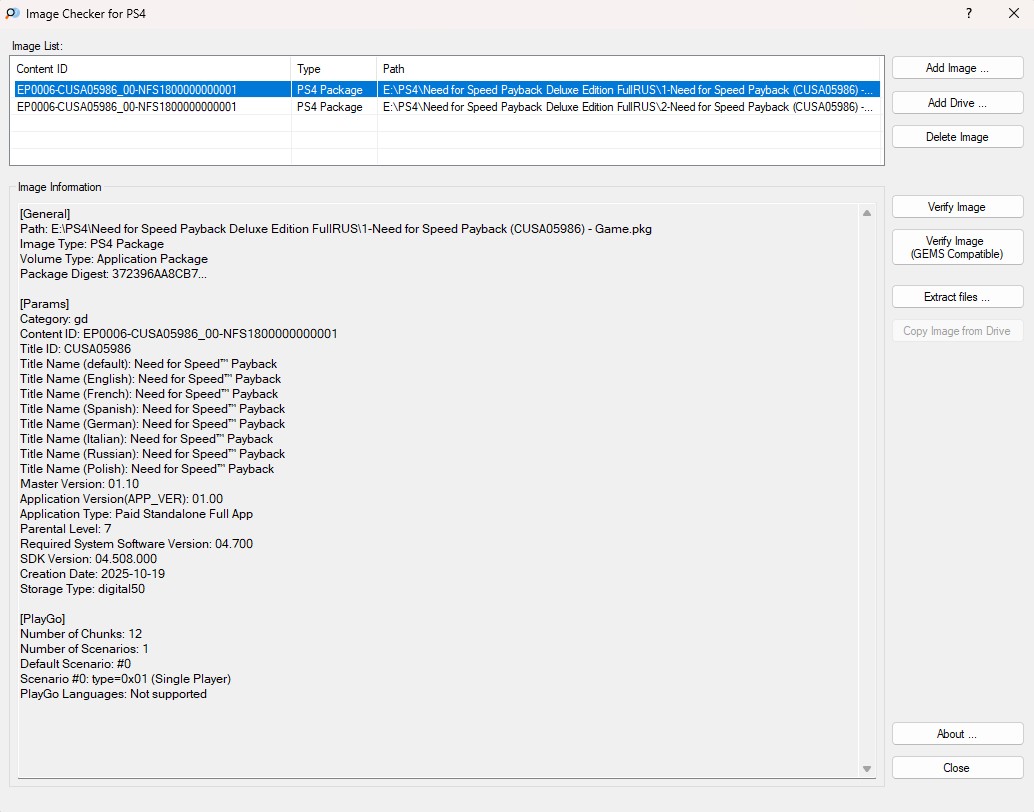Select the first package row with 1-Need for Speed path
This screenshot has height=812, width=1034.
tap(627, 90)
